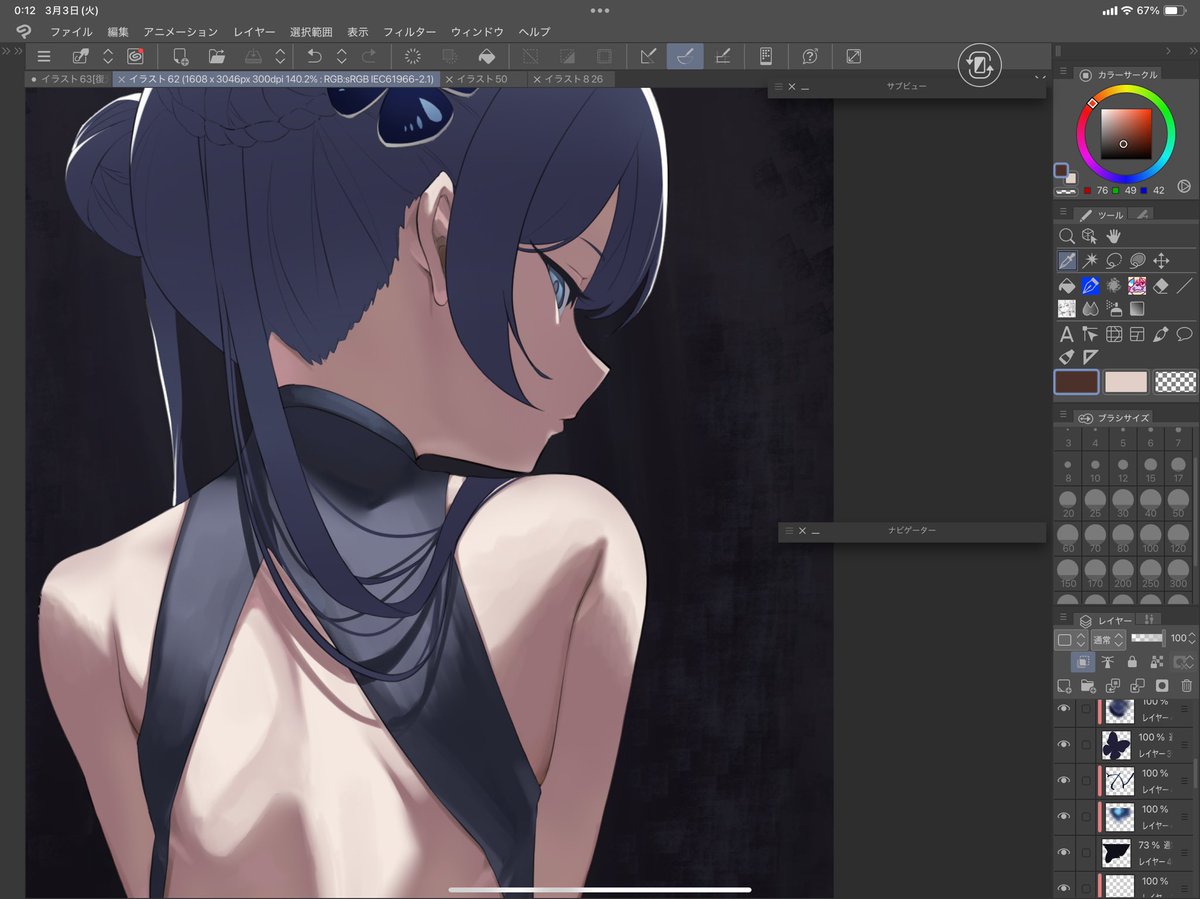The width and height of the screenshot is (1200, 899).
Task: Open file via command bar folder icon
Action: tap(216, 57)
